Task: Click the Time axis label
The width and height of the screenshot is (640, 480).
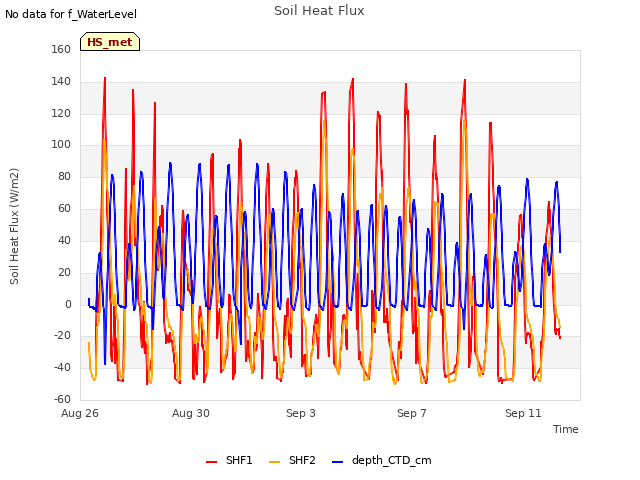Action: (566, 429)
